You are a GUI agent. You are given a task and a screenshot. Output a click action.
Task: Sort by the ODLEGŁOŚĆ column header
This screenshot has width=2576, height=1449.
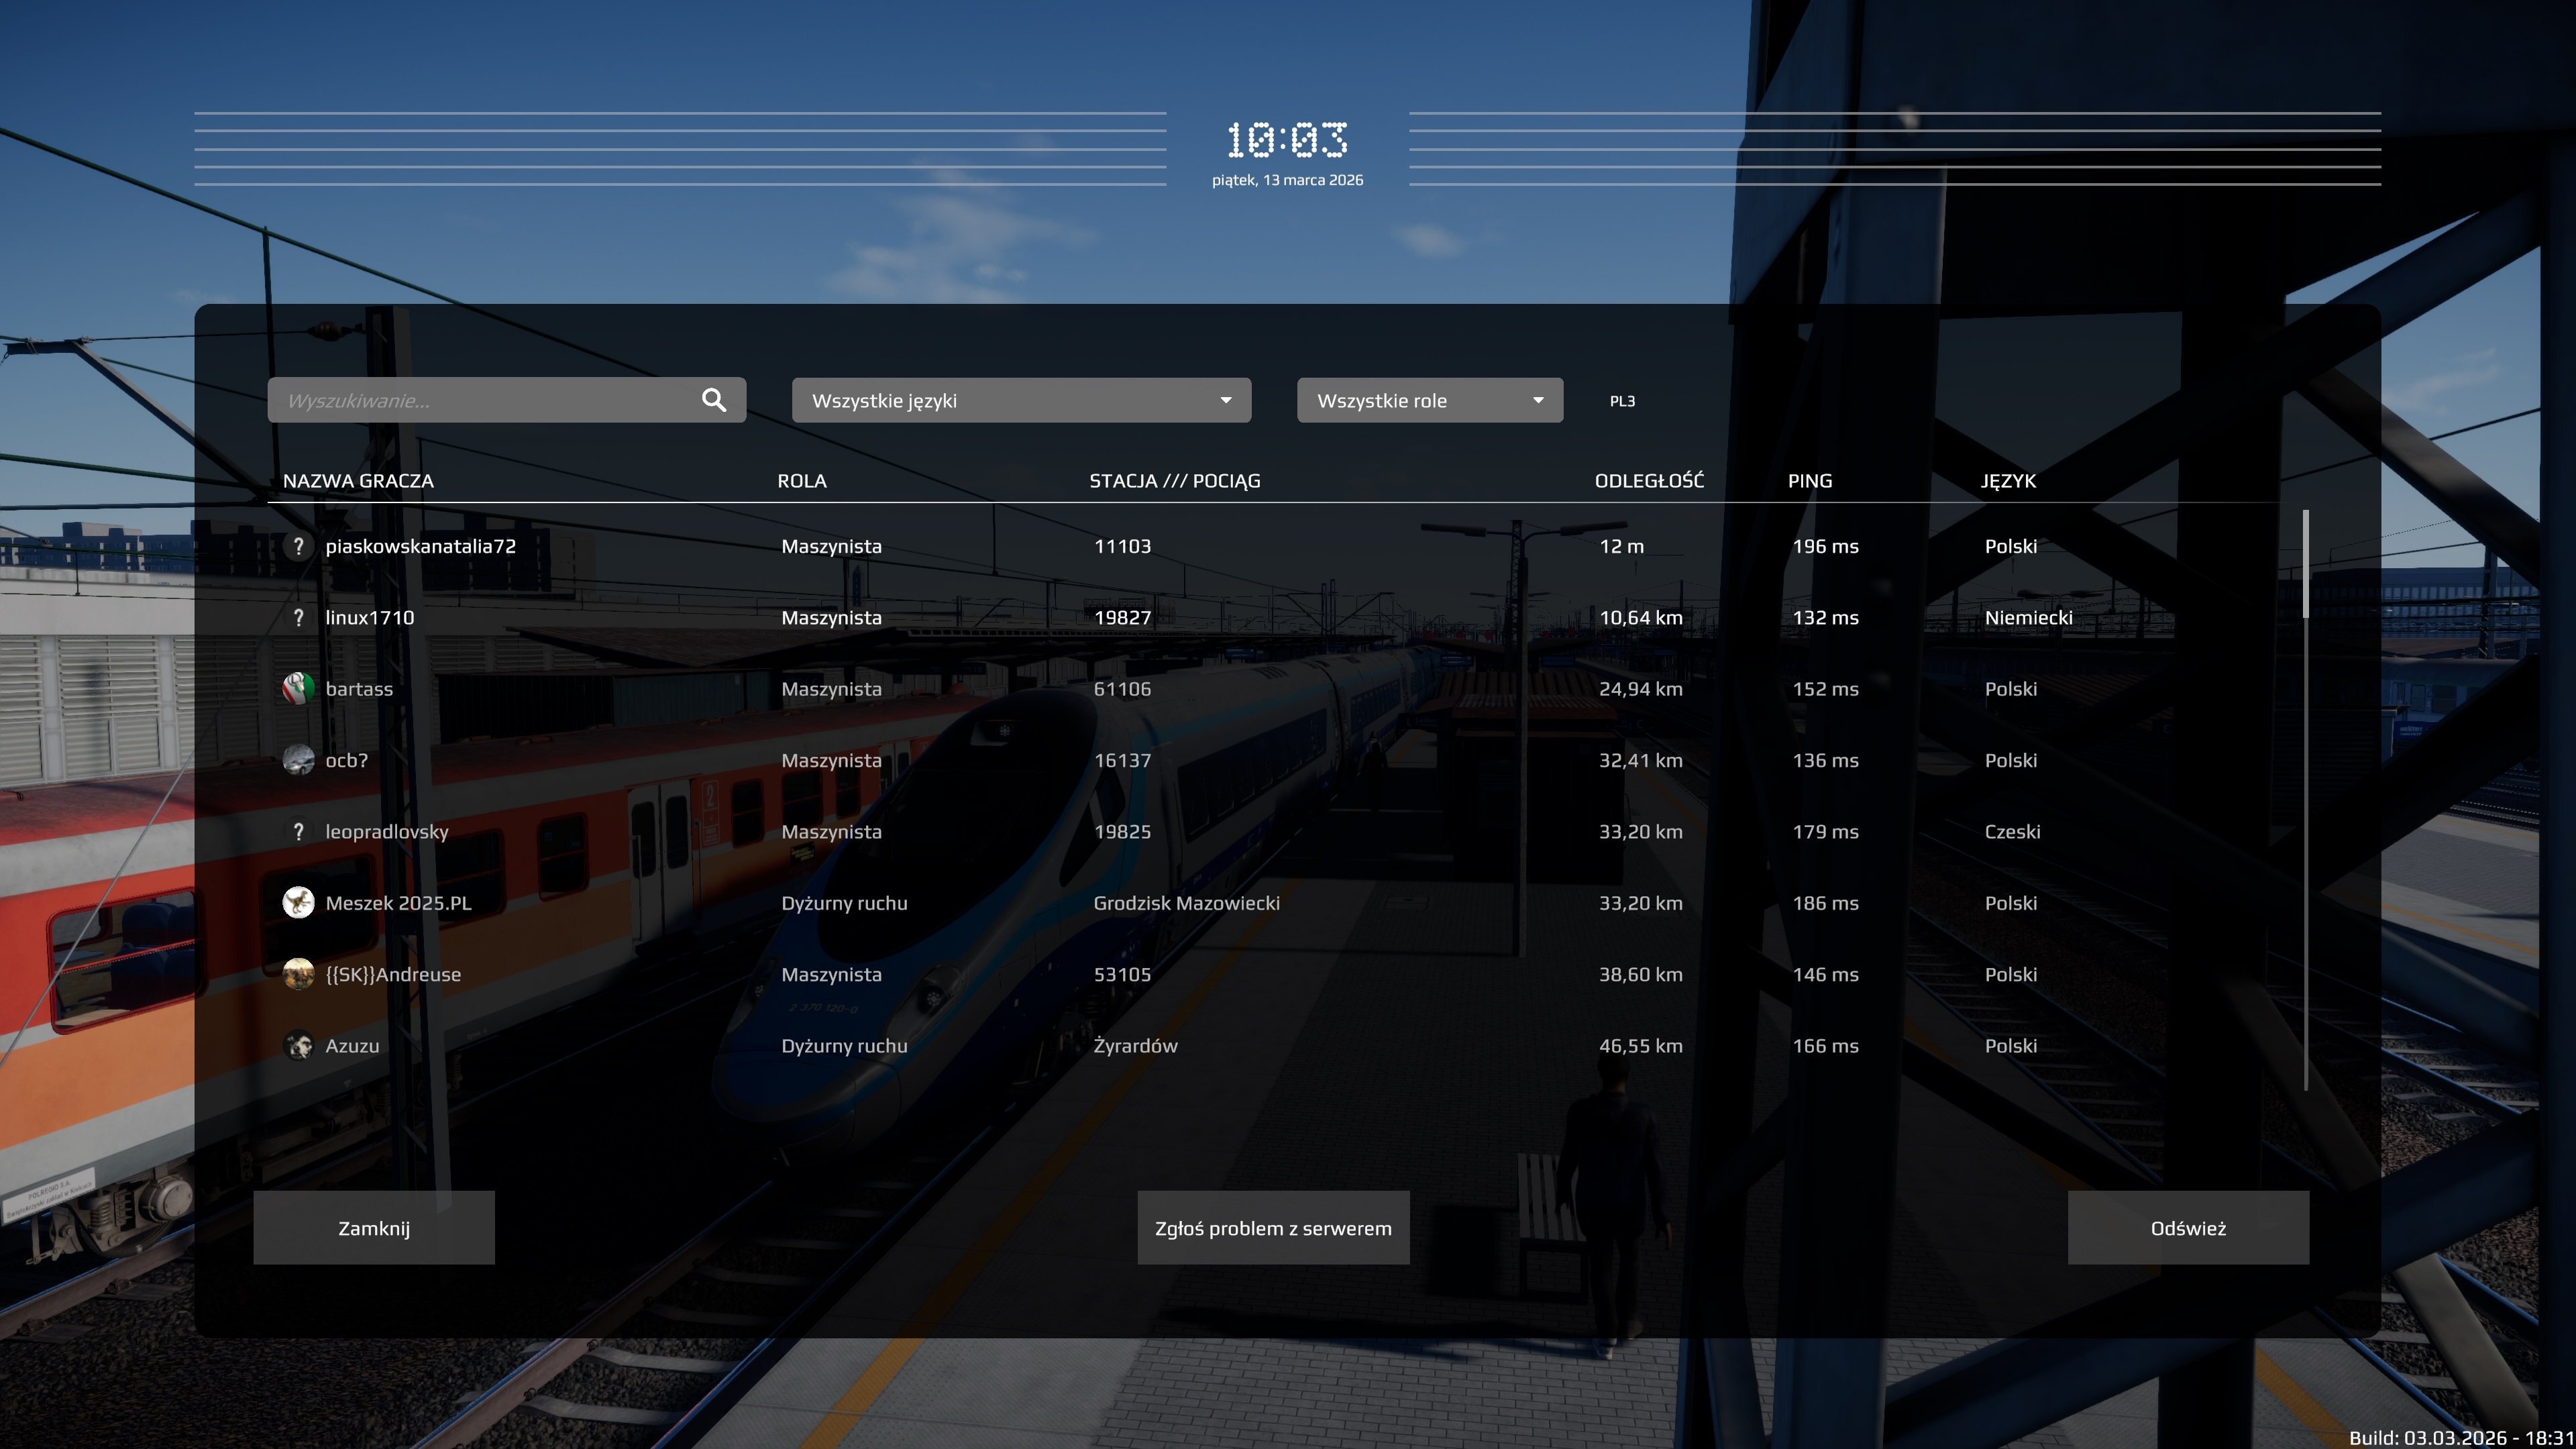(x=1648, y=481)
